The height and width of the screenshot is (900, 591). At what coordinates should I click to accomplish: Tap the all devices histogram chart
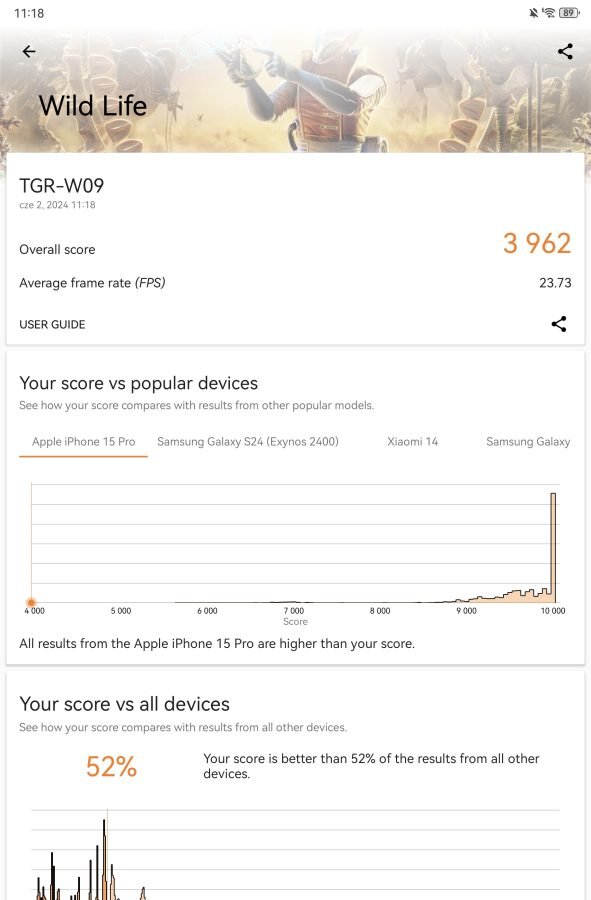[x=296, y=854]
